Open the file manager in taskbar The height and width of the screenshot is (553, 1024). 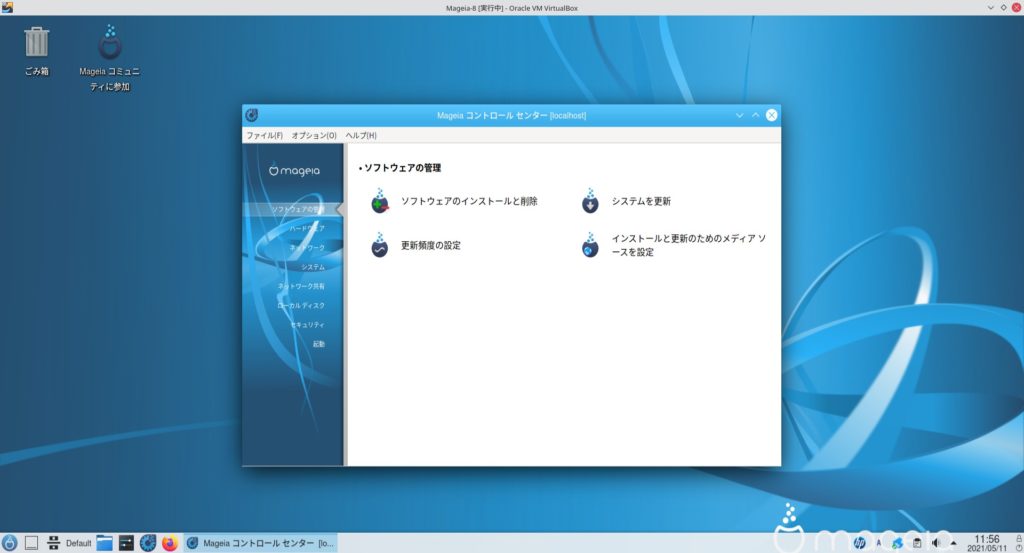click(x=104, y=543)
